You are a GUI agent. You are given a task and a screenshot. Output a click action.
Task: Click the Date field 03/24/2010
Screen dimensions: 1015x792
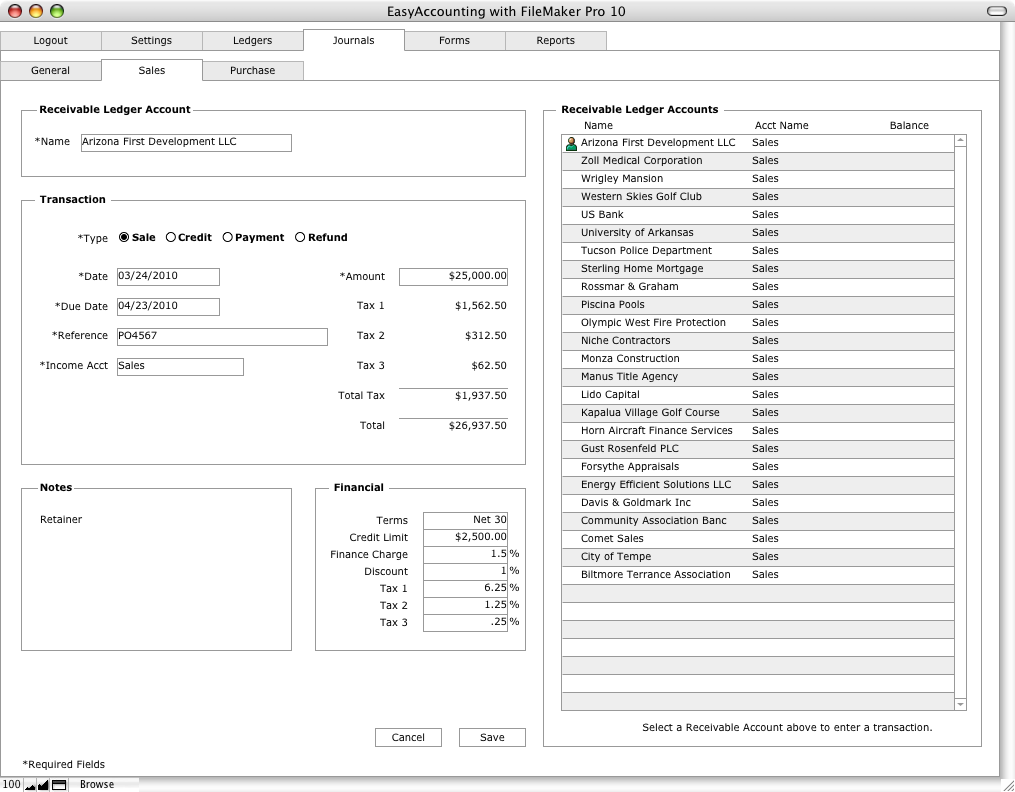coord(168,276)
